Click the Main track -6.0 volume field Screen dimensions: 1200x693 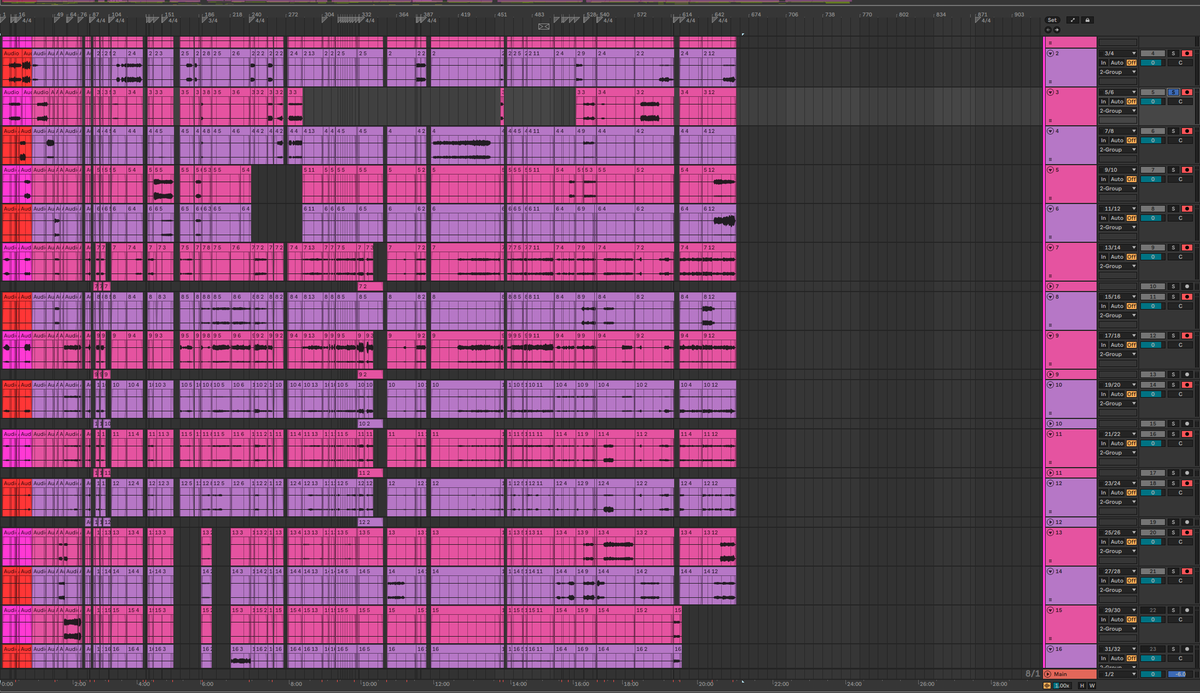click(1180, 674)
